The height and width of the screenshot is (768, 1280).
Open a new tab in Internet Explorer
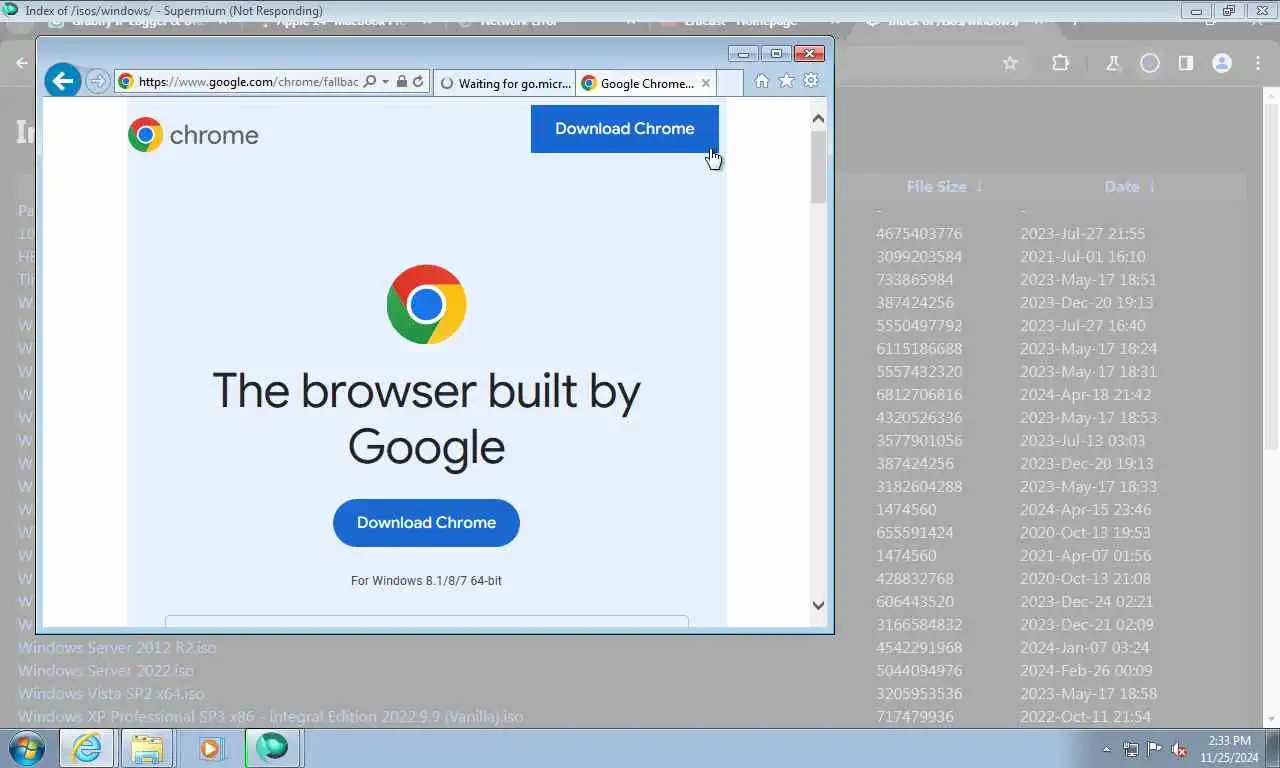pyautogui.click(x=730, y=83)
